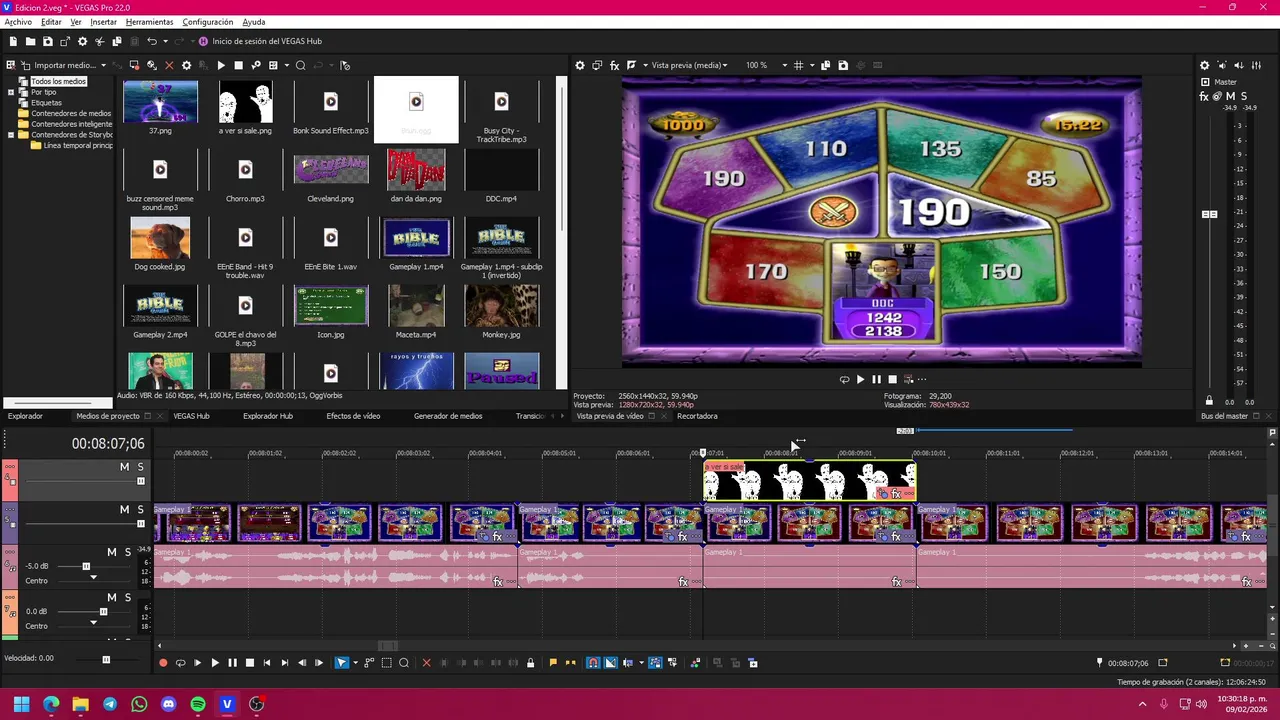Image resolution: width=1280 pixels, height=720 pixels.
Task: Adjust the Velocidad rate slider
Action: pos(106,659)
